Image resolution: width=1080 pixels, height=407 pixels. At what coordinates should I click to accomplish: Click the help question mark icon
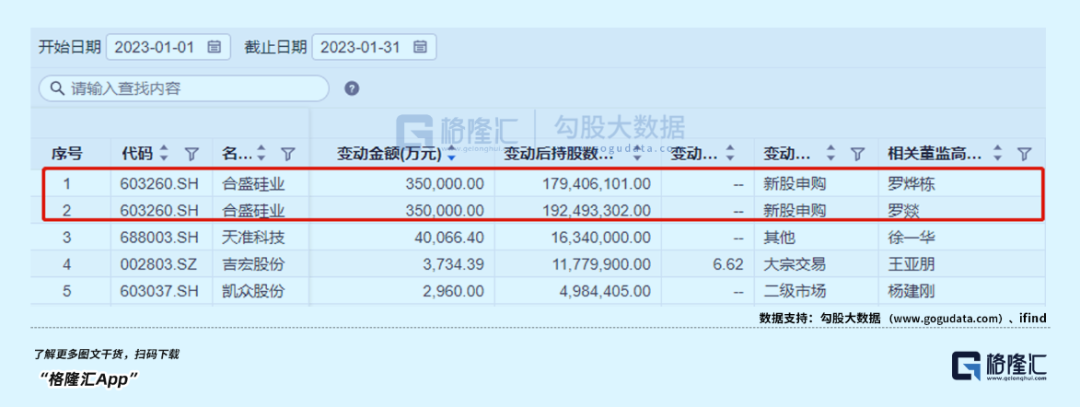tap(352, 89)
